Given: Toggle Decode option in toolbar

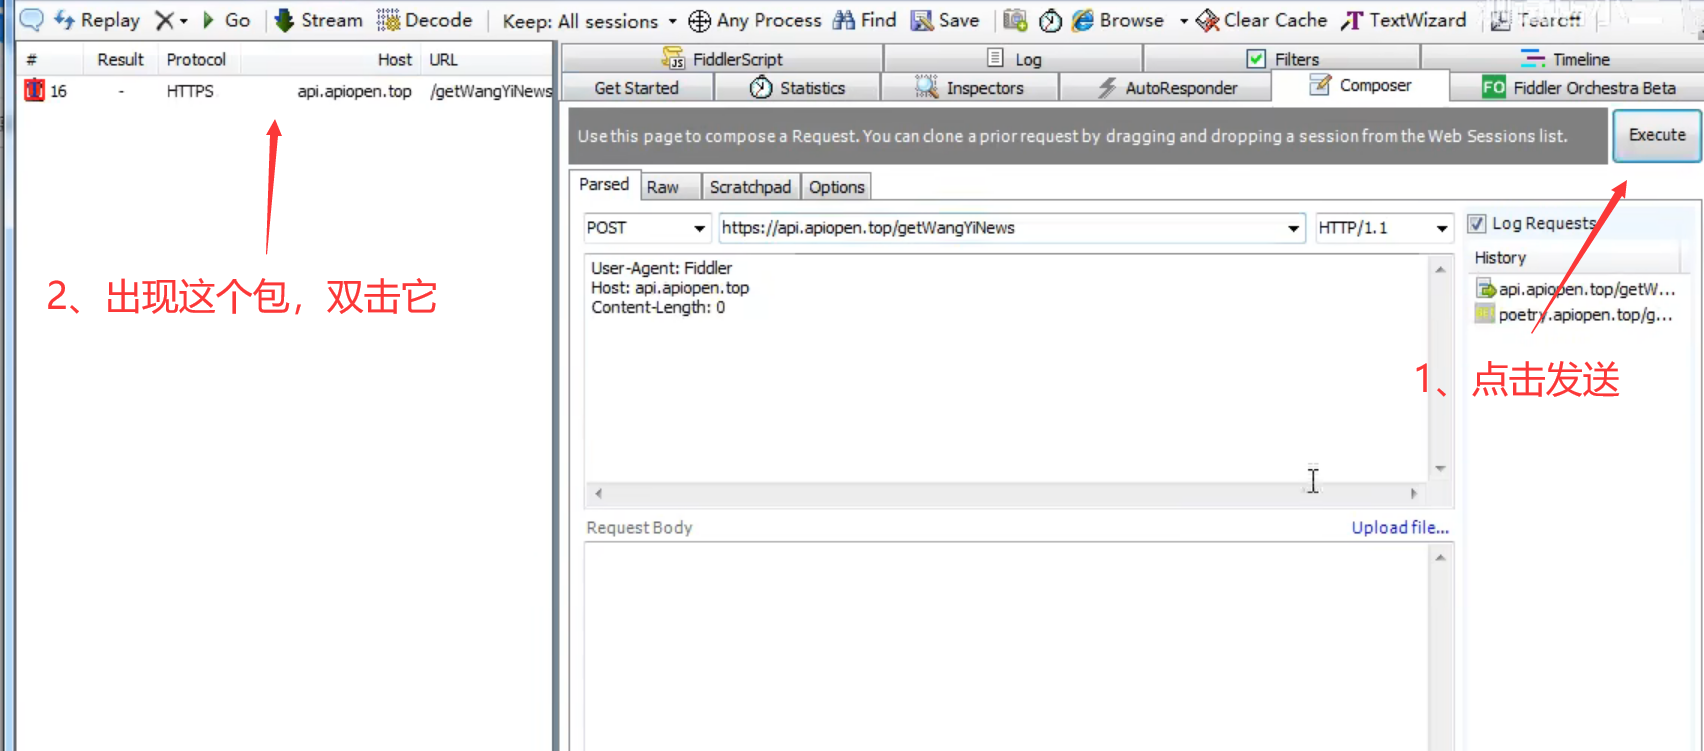Looking at the screenshot, I should (x=424, y=20).
